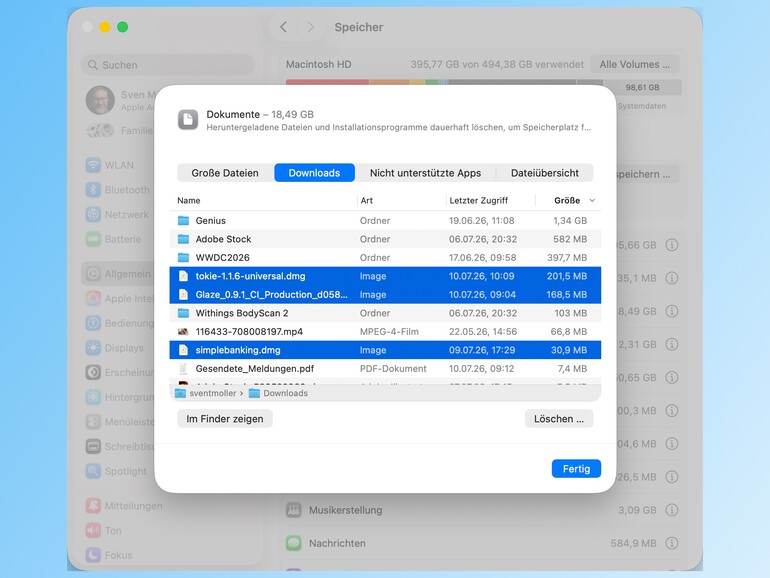Image resolution: width=770 pixels, height=578 pixels.
Task: Open info button next to Musikerstellung size
Action: 672,510
